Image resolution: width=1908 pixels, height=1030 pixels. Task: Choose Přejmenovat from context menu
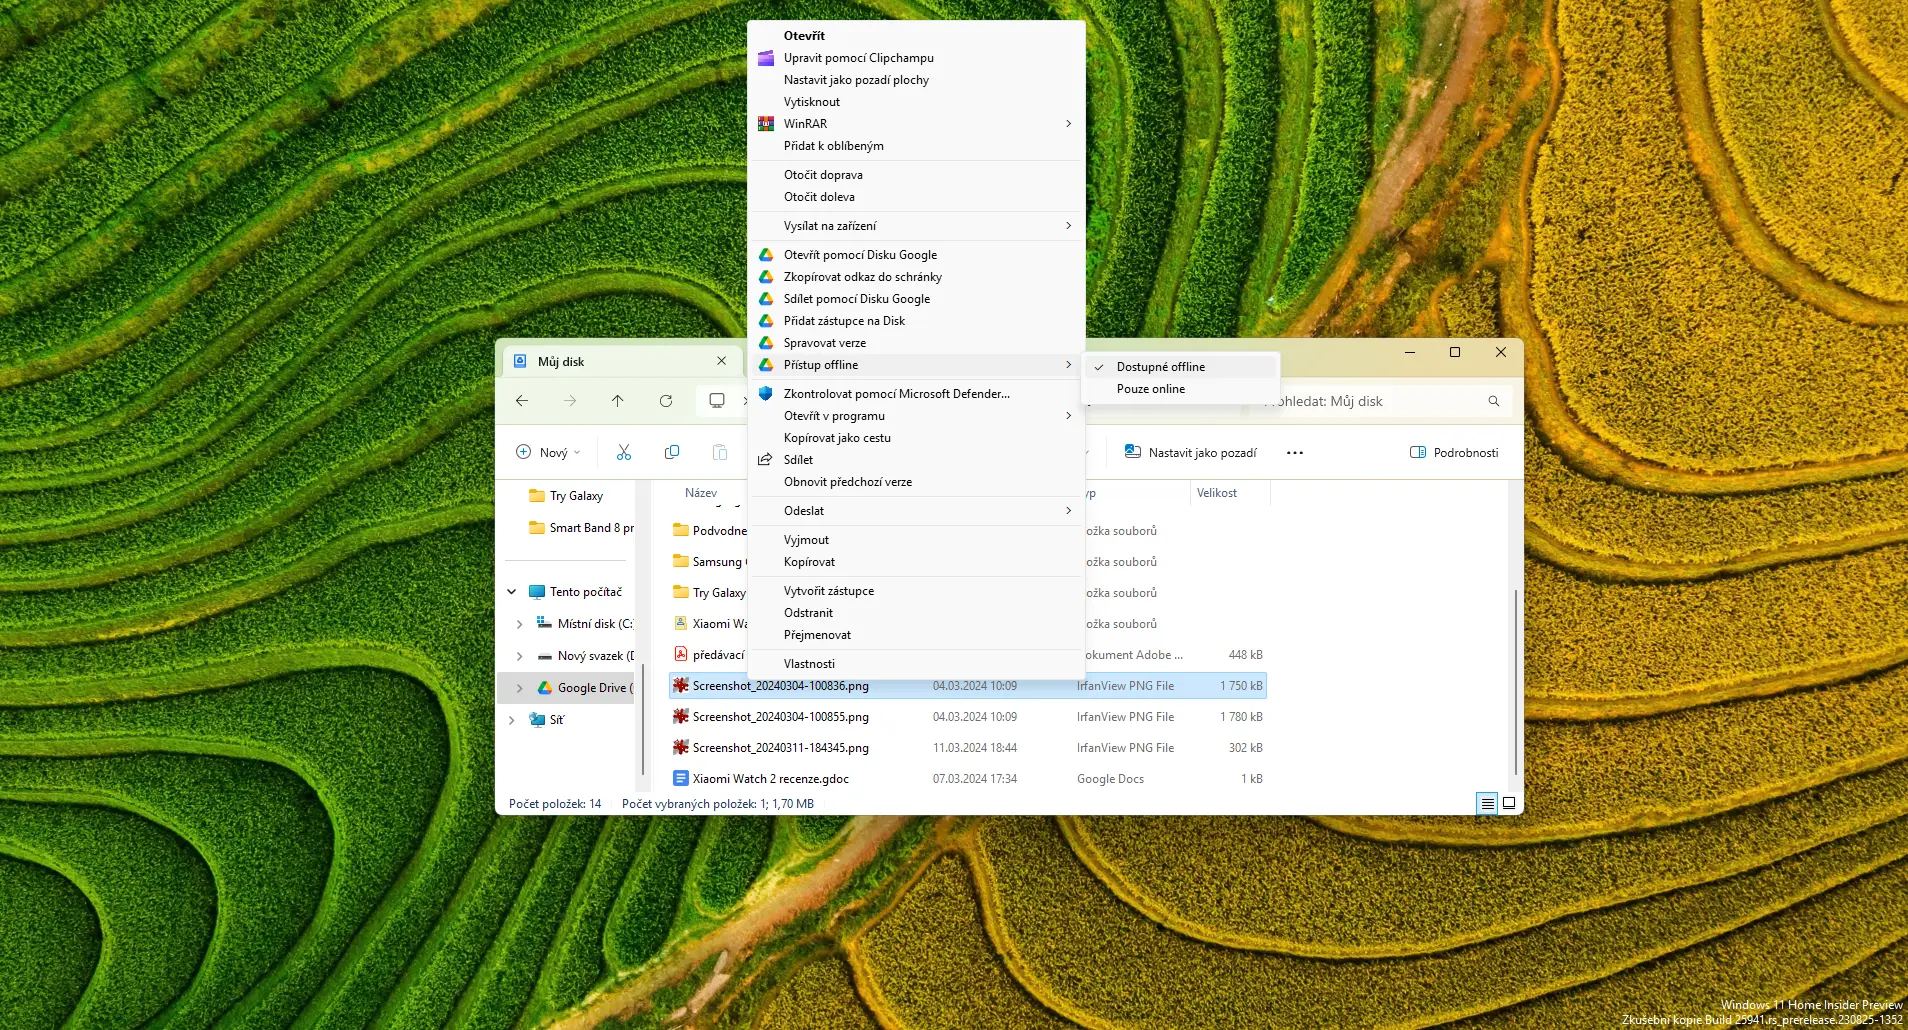point(917,635)
